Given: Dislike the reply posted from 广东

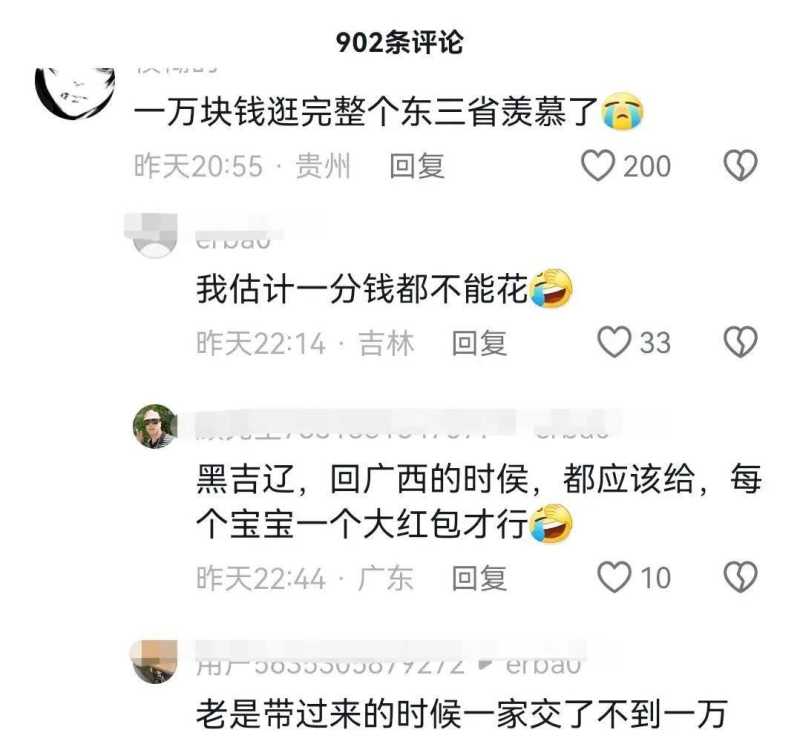Looking at the screenshot, I should tap(740, 577).
